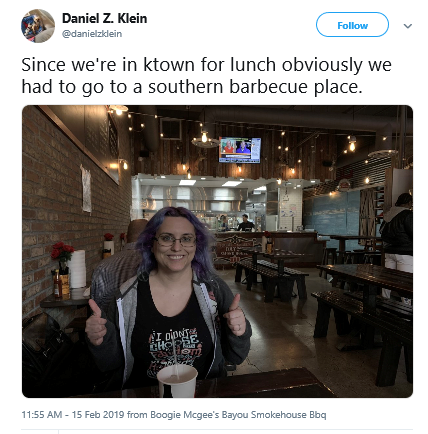Expand the tweet options chevron menu
Viewport: 428px width, 434px height.
[408, 26]
